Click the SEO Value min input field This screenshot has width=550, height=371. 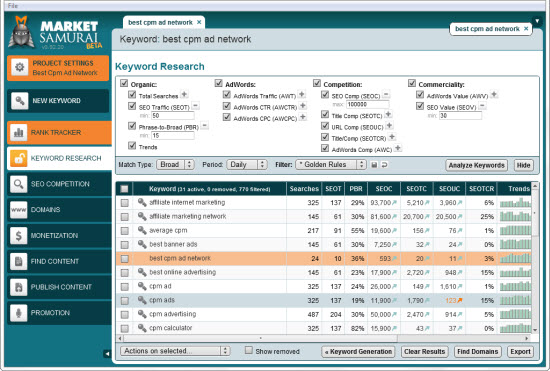(460, 116)
